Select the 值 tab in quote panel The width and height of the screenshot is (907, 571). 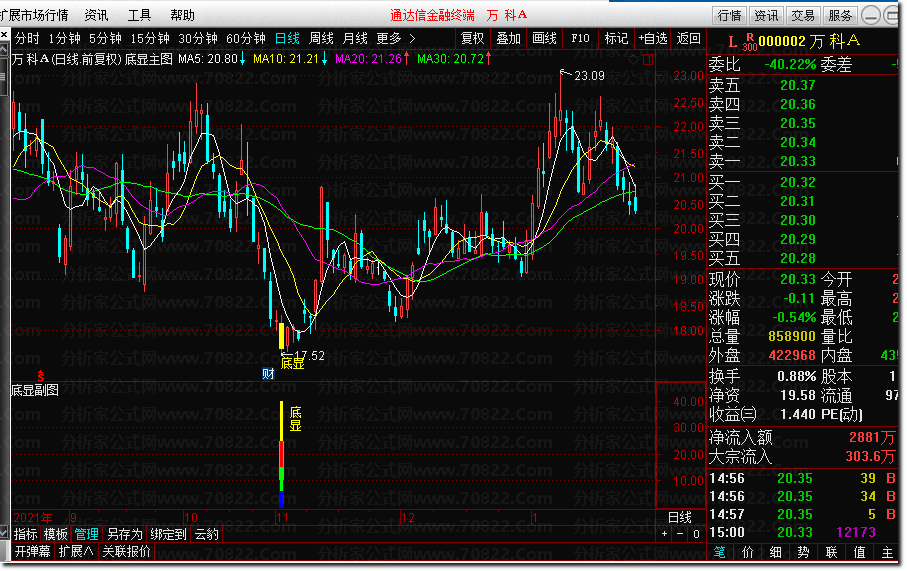coord(860,552)
